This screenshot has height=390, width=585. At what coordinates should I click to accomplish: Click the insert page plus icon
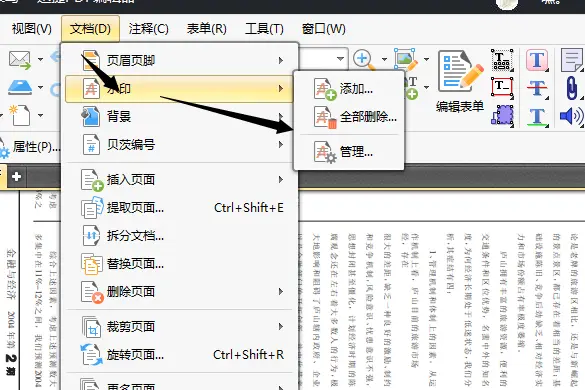click(92, 180)
